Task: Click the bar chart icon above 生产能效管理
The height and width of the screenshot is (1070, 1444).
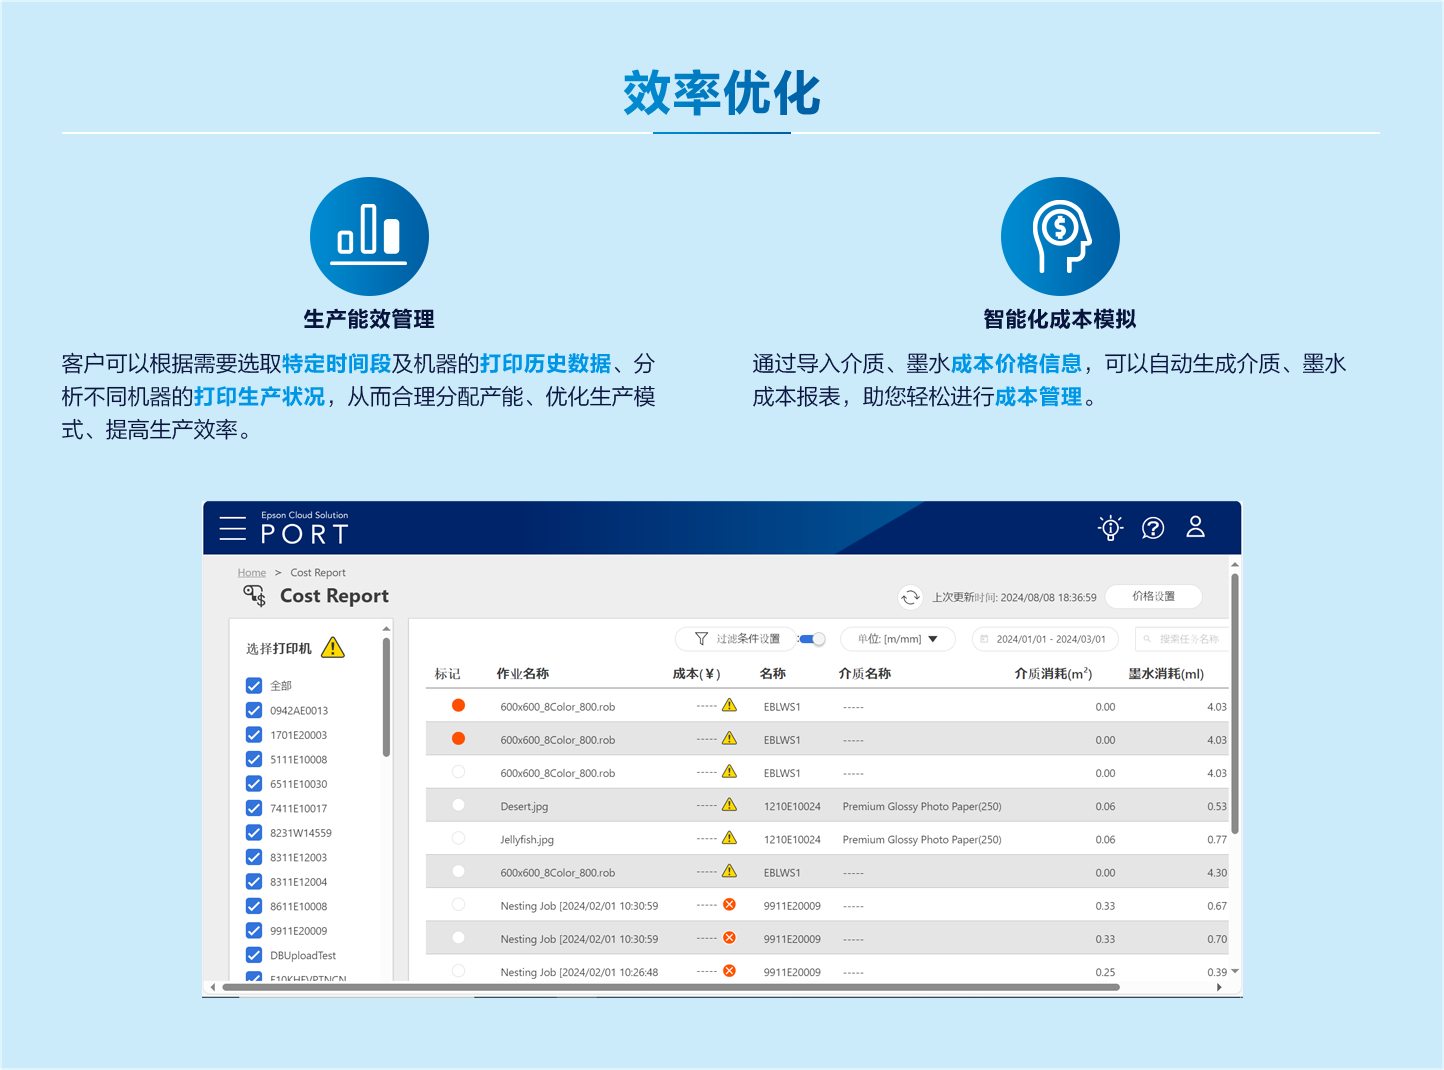Action: (369, 236)
